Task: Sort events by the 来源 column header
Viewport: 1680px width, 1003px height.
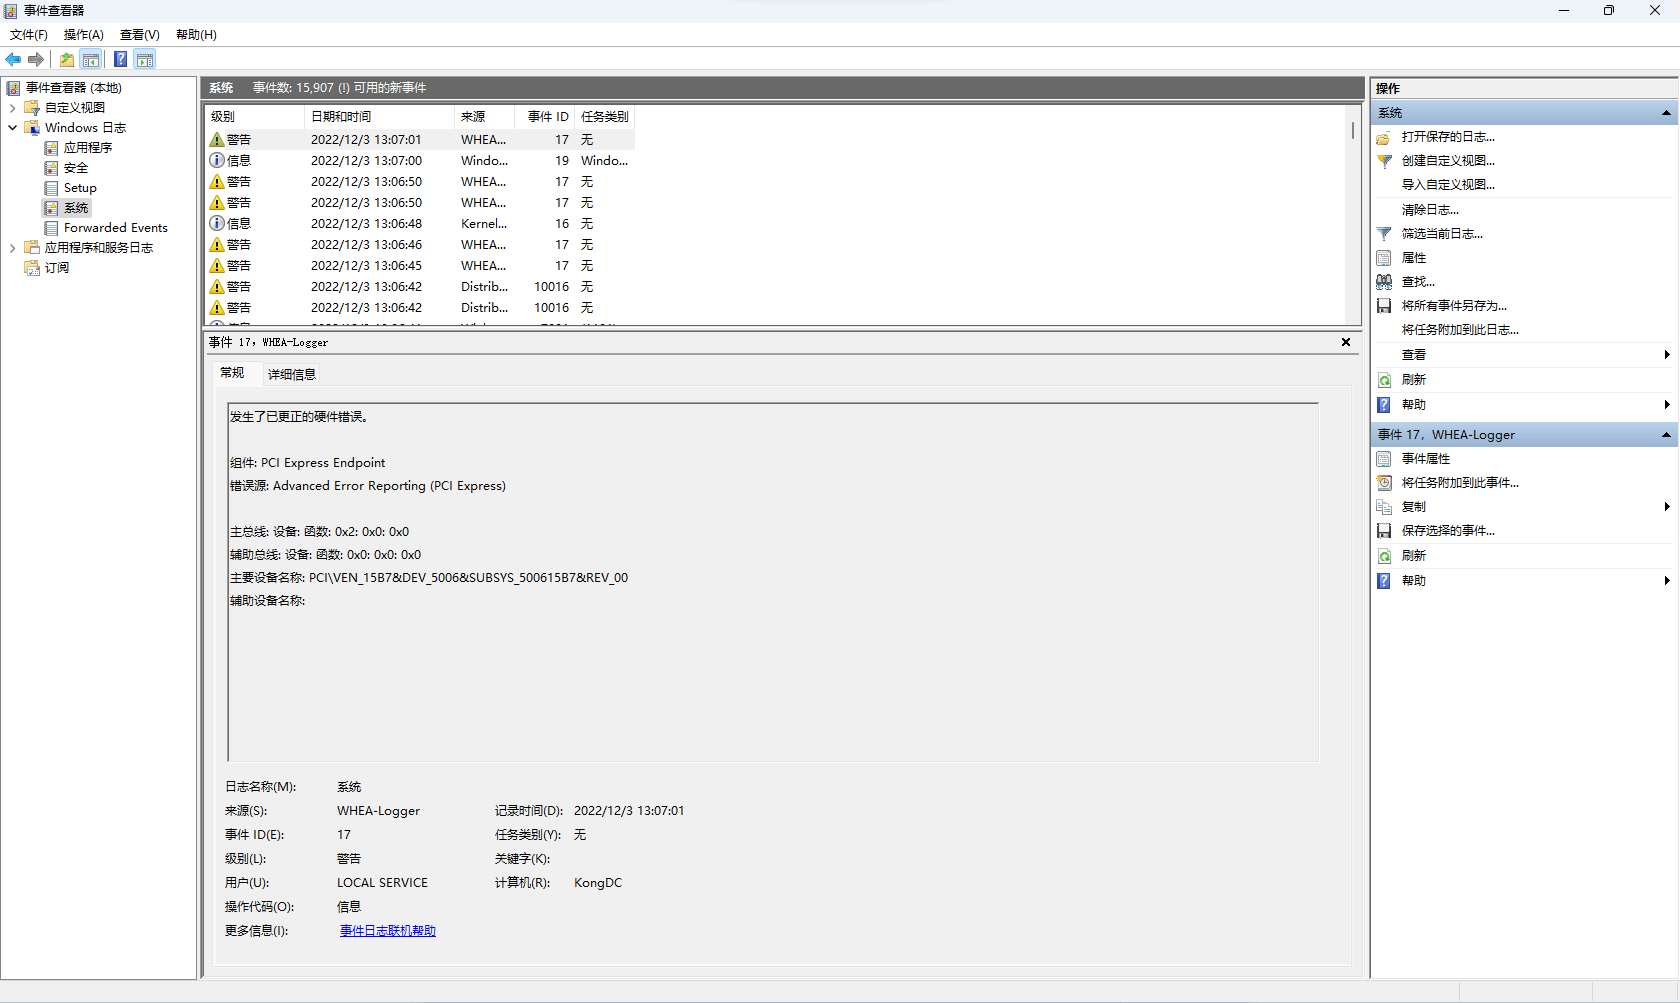Action: click(x=484, y=117)
